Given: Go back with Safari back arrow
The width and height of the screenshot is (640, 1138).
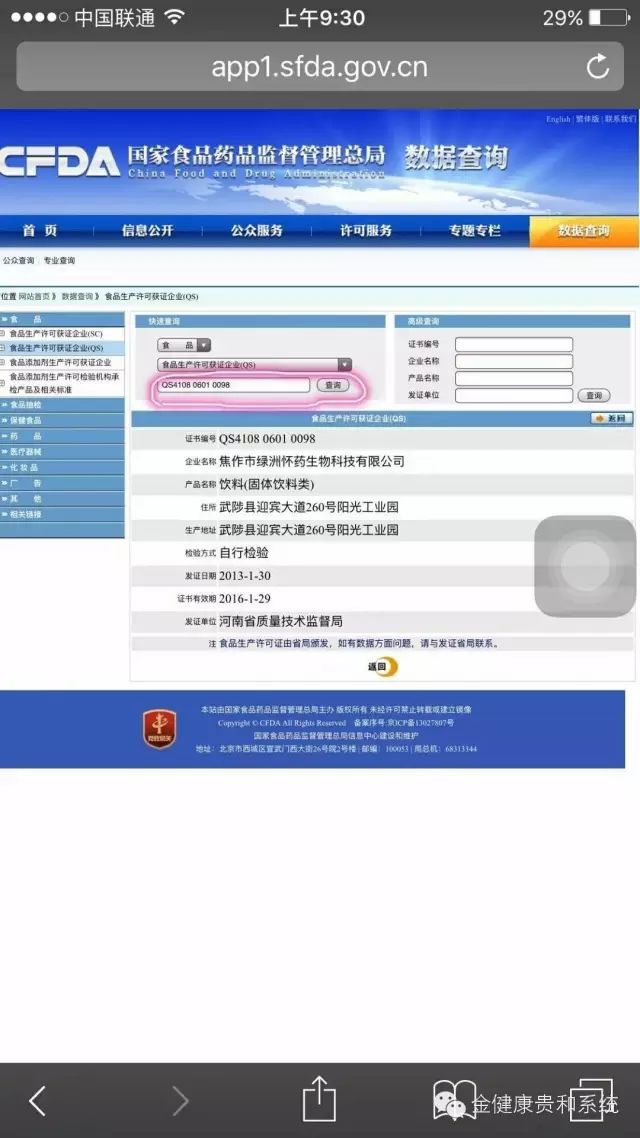Looking at the screenshot, I should [x=38, y=1101].
